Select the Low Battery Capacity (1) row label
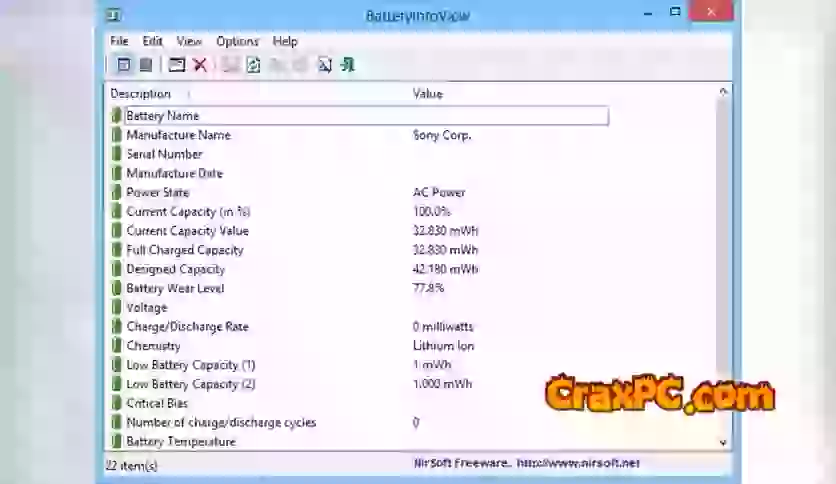 (191, 365)
